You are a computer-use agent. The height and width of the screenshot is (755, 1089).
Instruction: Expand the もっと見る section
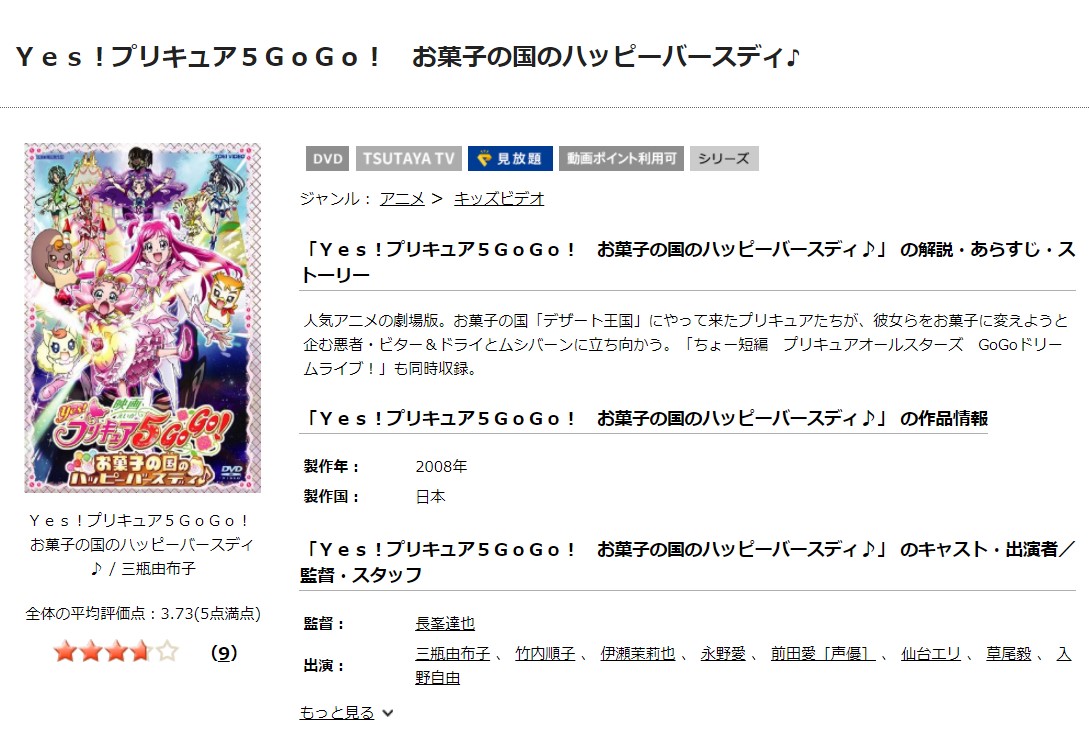tap(337, 713)
